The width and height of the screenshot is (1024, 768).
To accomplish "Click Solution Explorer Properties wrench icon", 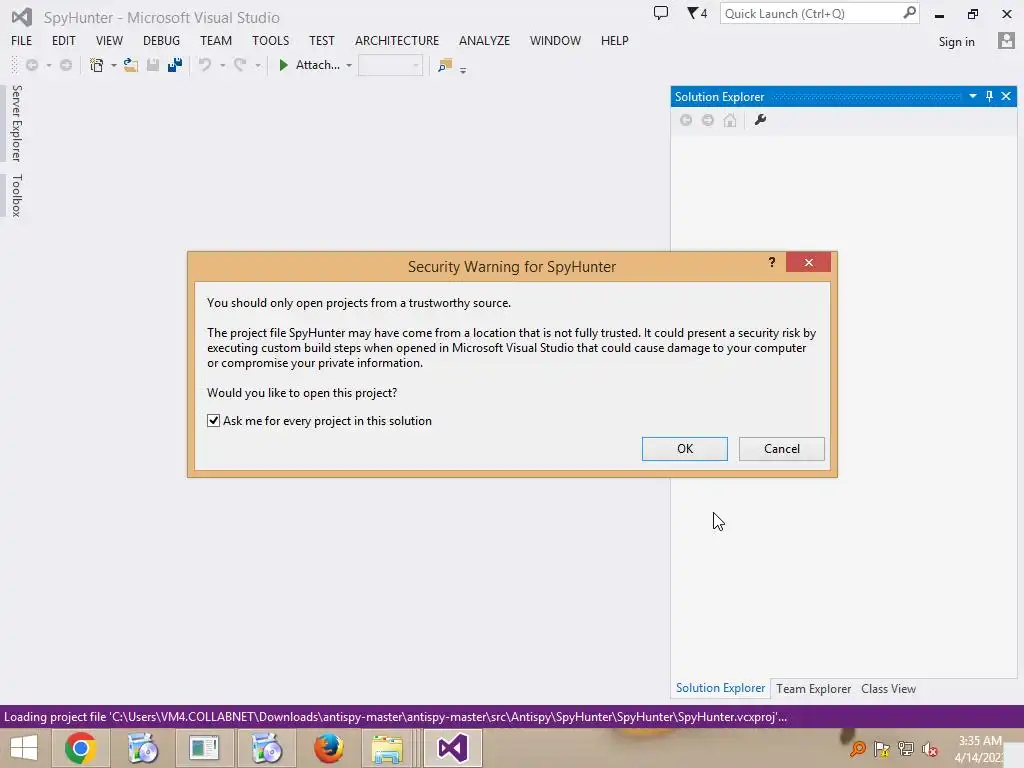I will [x=760, y=120].
